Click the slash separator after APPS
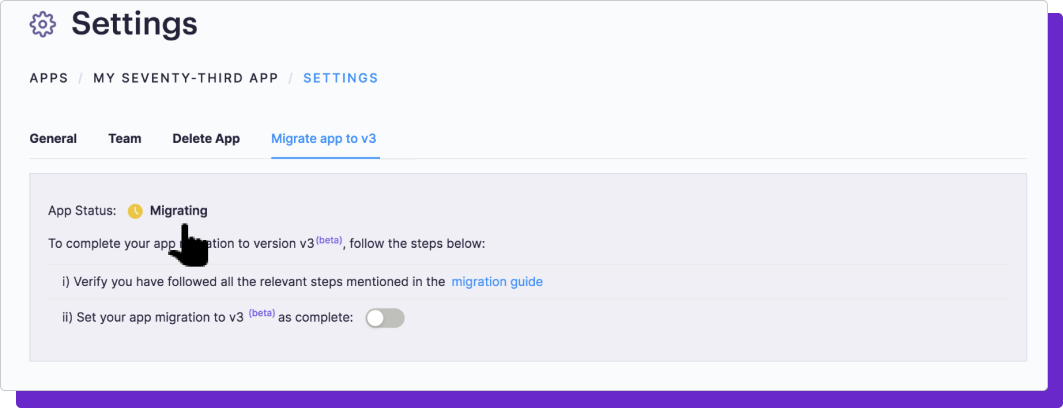 click(81, 78)
